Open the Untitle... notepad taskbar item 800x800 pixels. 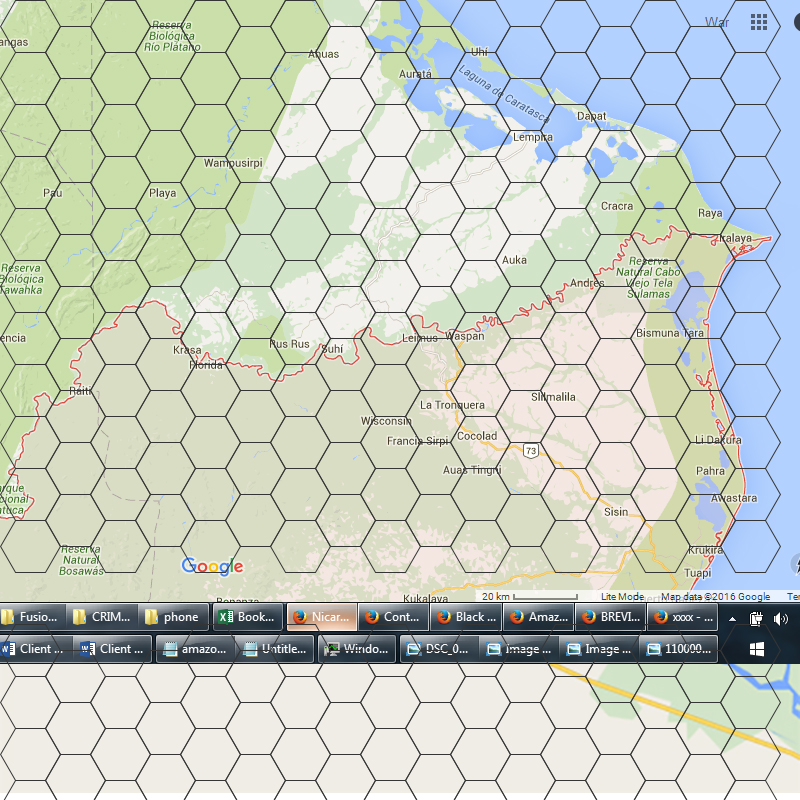(275, 649)
